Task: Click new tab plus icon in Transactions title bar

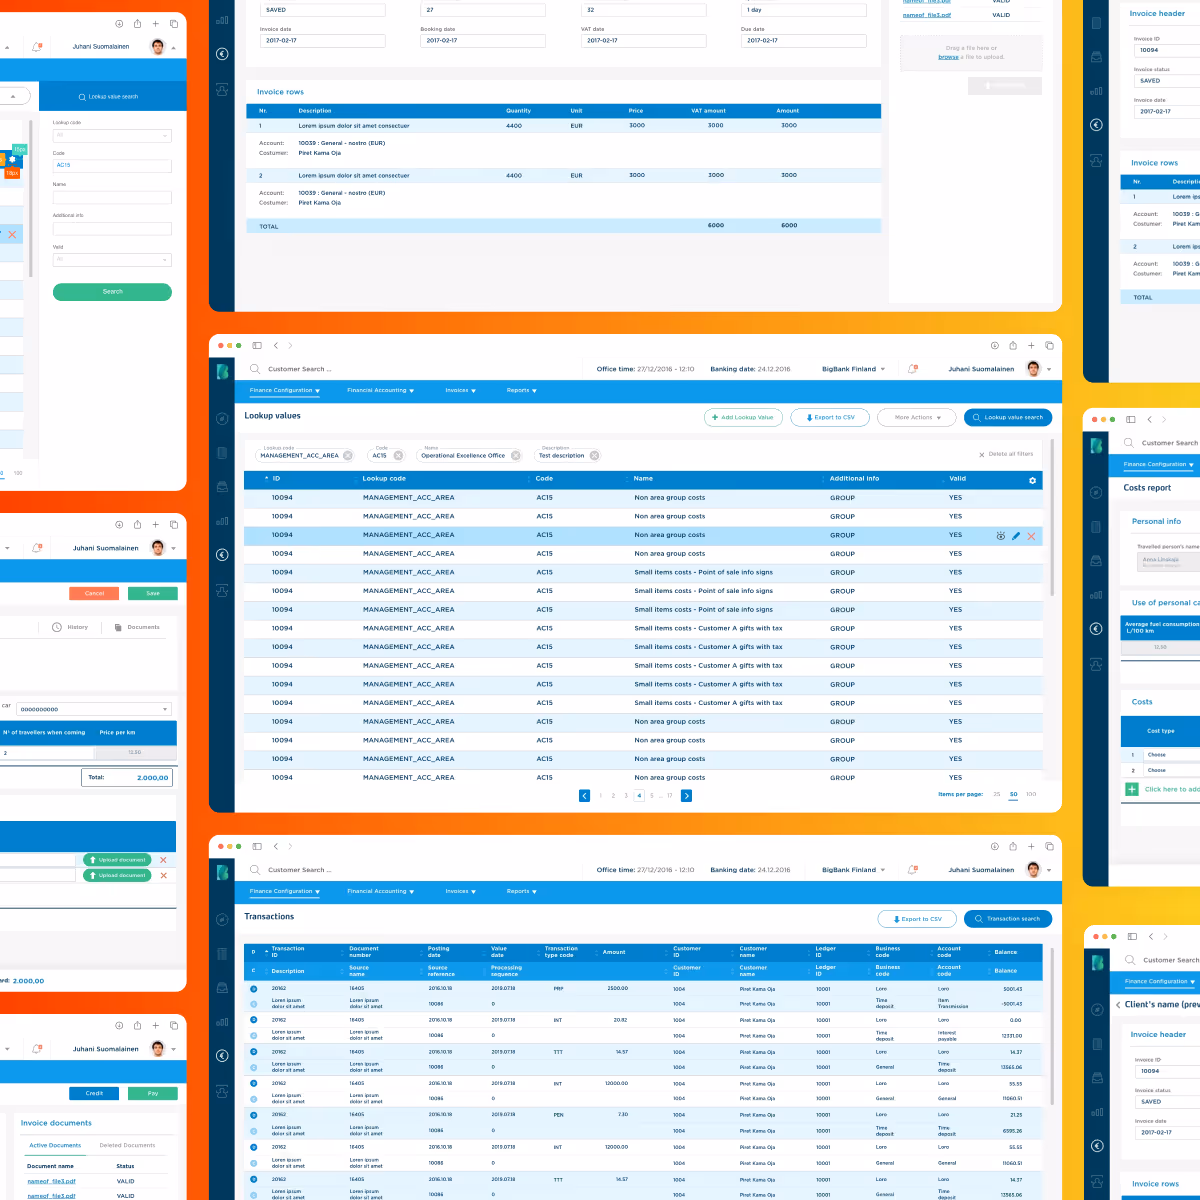Action: tap(1032, 846)
